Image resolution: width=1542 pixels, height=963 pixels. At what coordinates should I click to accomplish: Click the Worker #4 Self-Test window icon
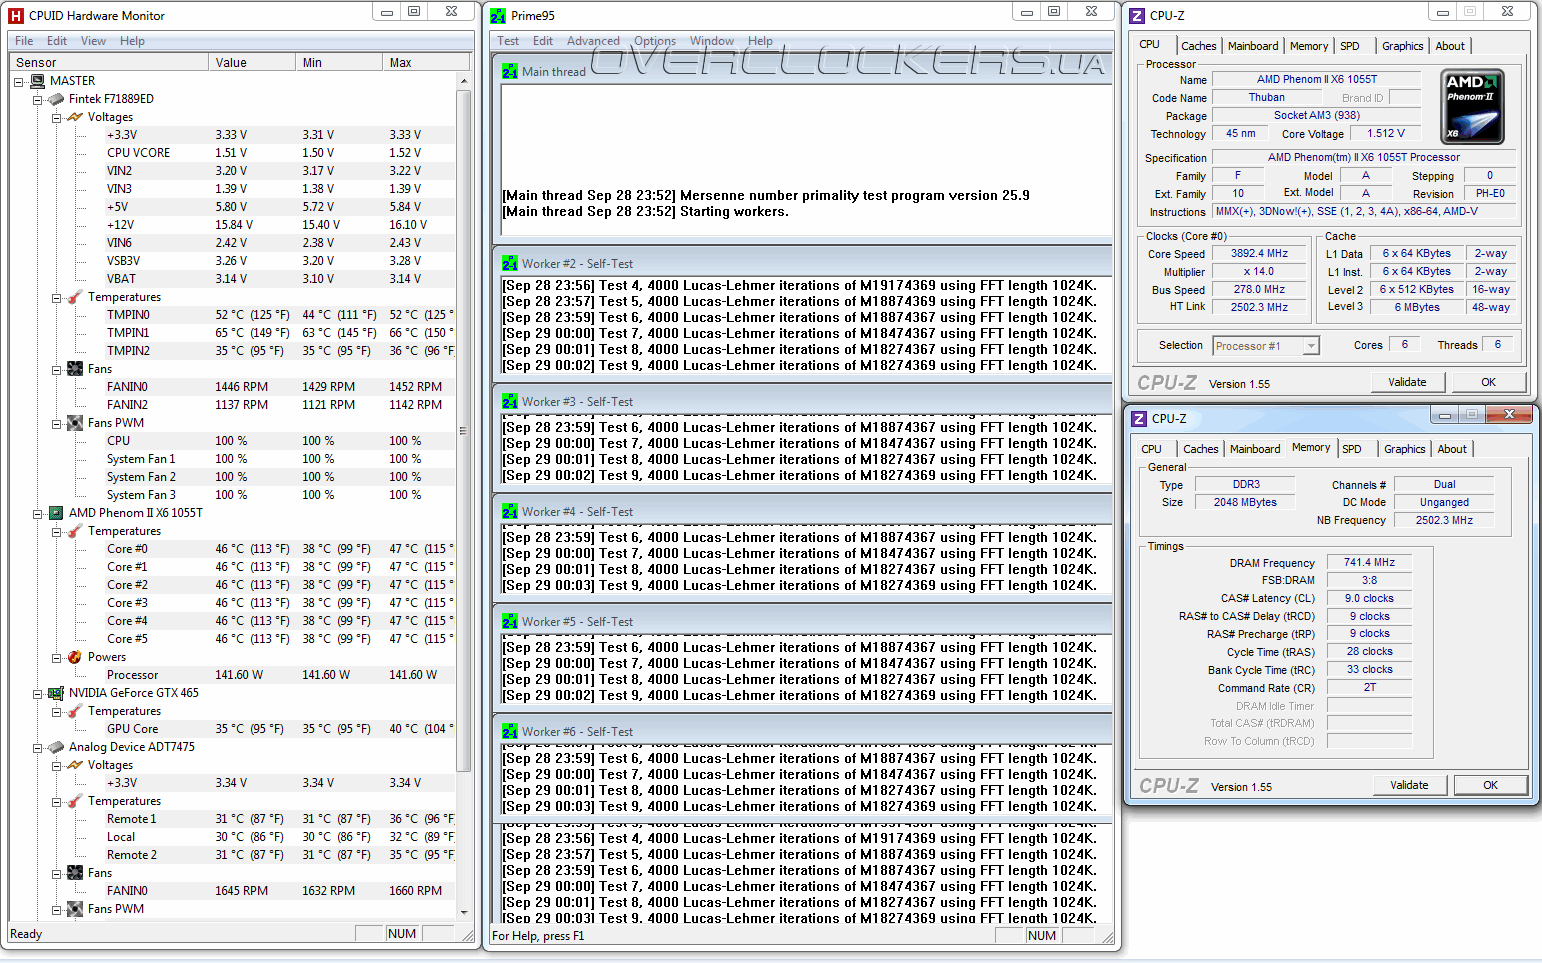tap(510, 512)
